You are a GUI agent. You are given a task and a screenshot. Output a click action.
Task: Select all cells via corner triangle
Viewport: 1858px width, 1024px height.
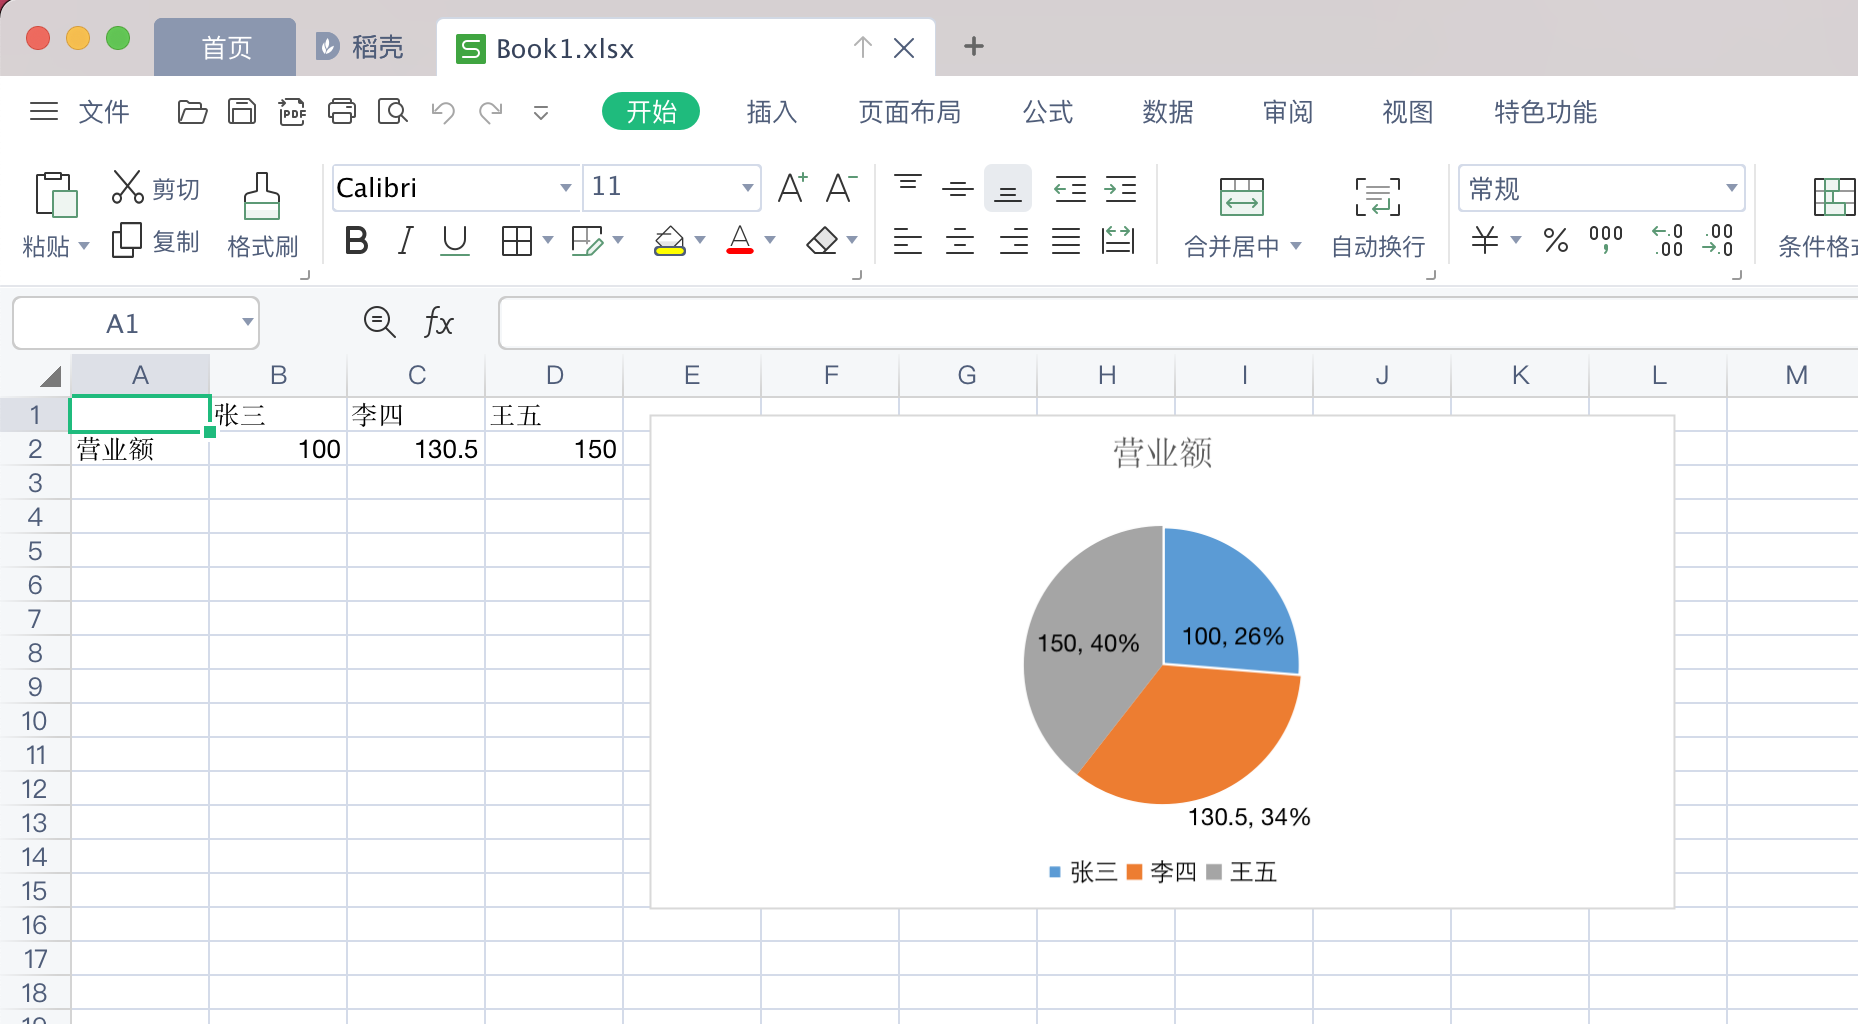pos(50,375)
